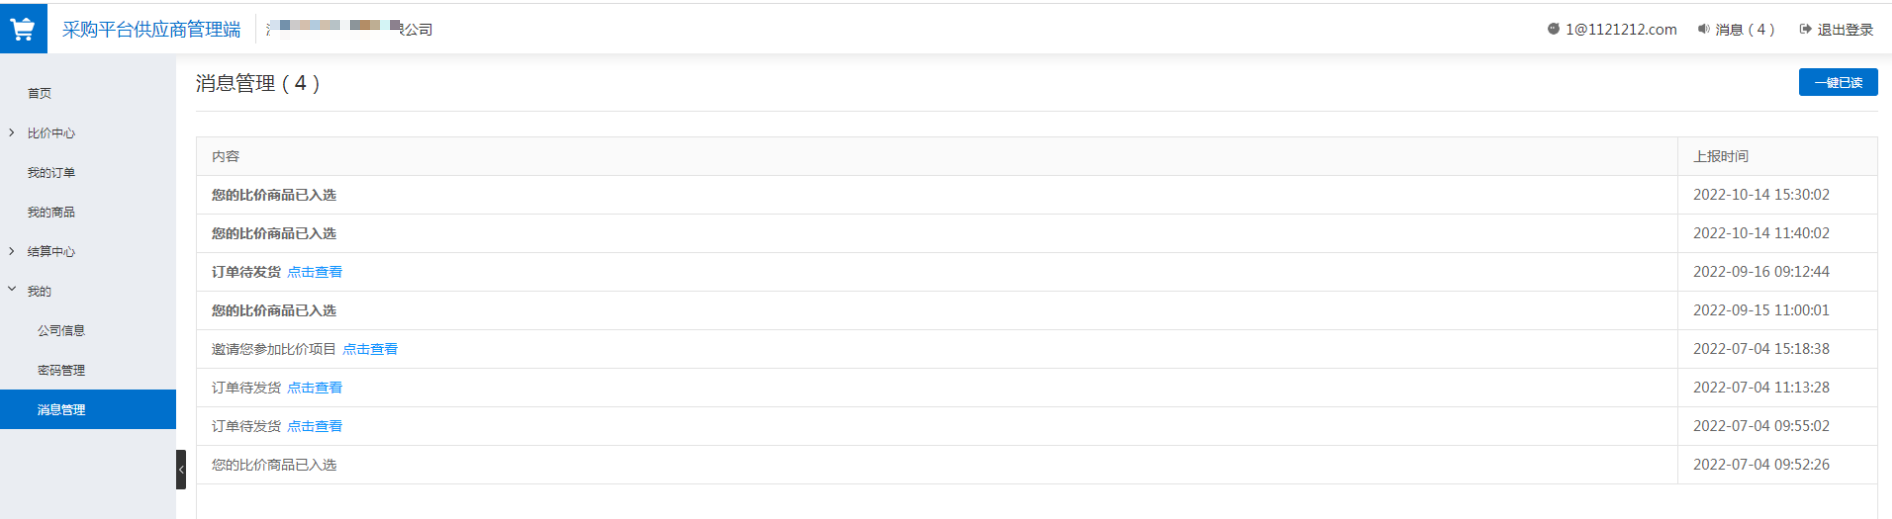Viewport: 1892px width, 519px height.
Task: Click 点击查看 link in 11:13:28 订单待发货 row
Action: (315, 387)
